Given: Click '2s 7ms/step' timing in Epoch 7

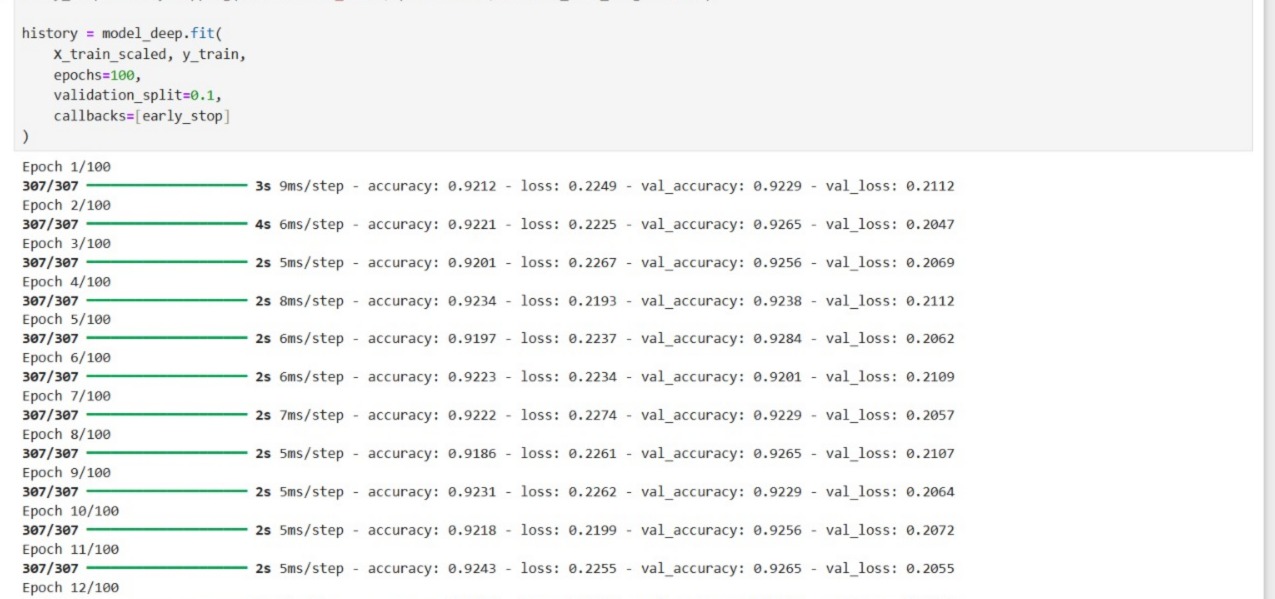Looking at the screenshot, I should pos(299,415).
